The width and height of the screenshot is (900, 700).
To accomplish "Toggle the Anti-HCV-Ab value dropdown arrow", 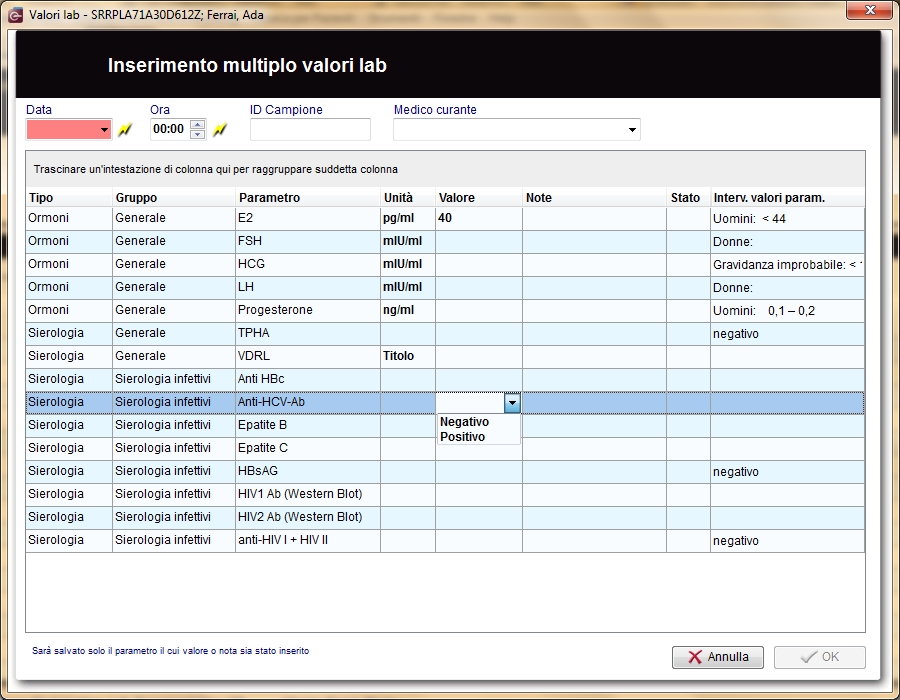I will tap(512, 403).
